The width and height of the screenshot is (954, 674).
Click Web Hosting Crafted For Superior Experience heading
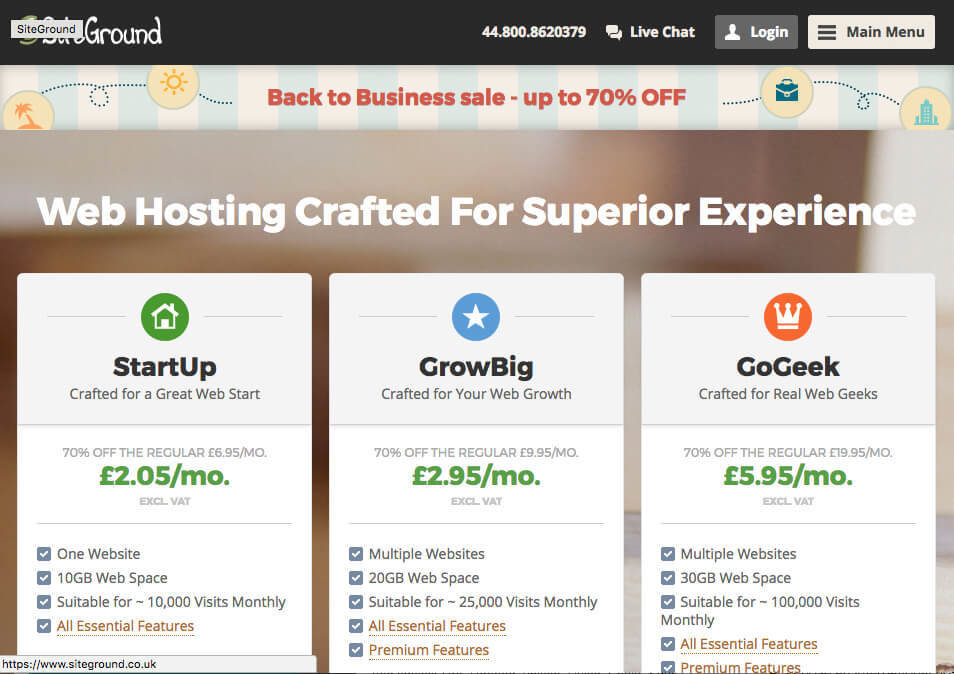476,212
